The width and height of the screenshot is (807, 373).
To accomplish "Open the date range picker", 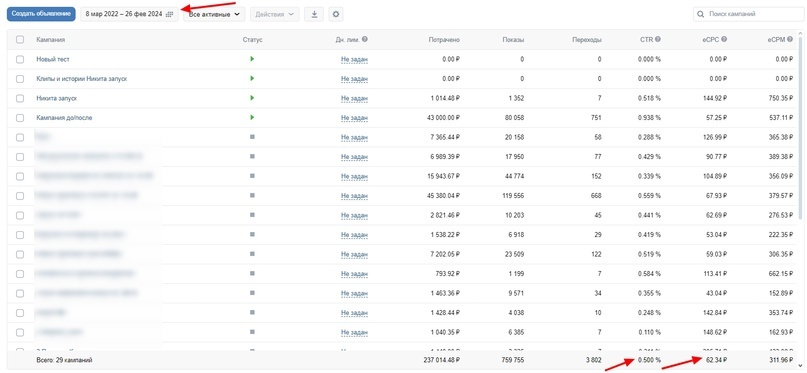I will click(x=129, y=14).
